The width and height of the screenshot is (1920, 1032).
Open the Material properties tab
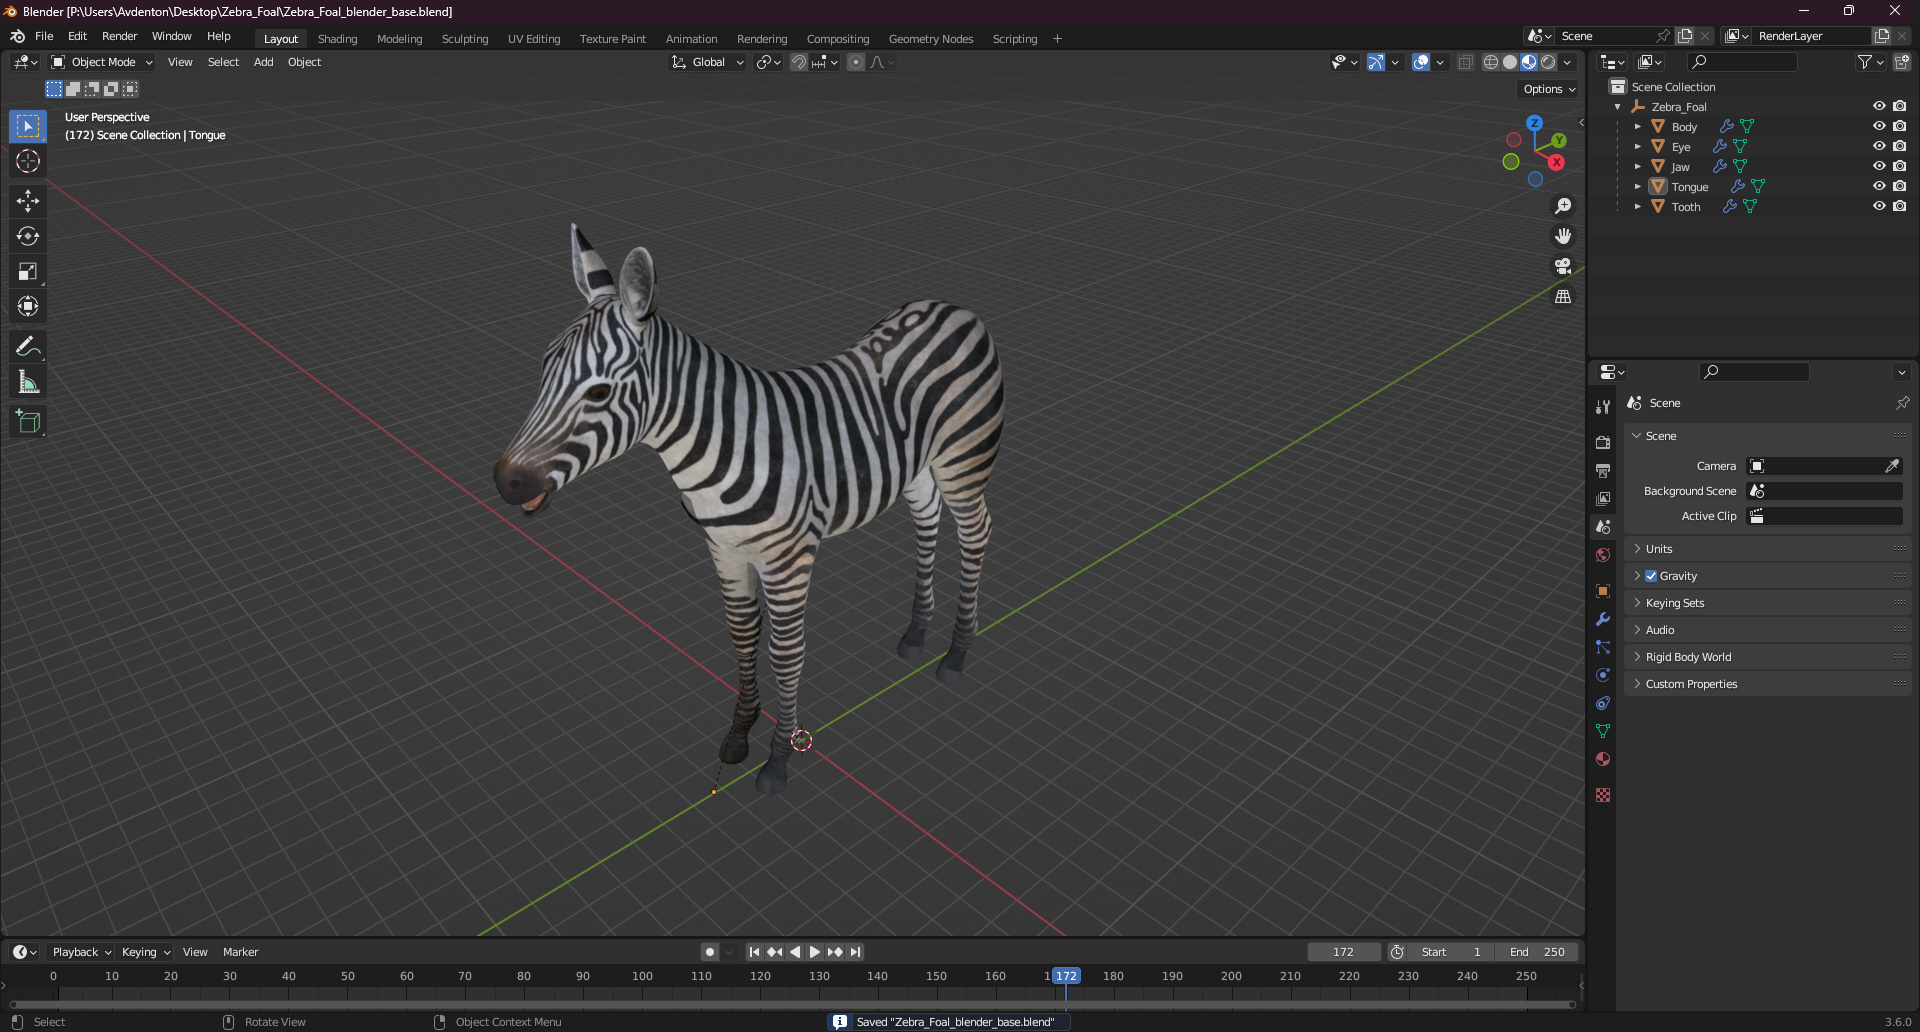[x=1603, y=759]
